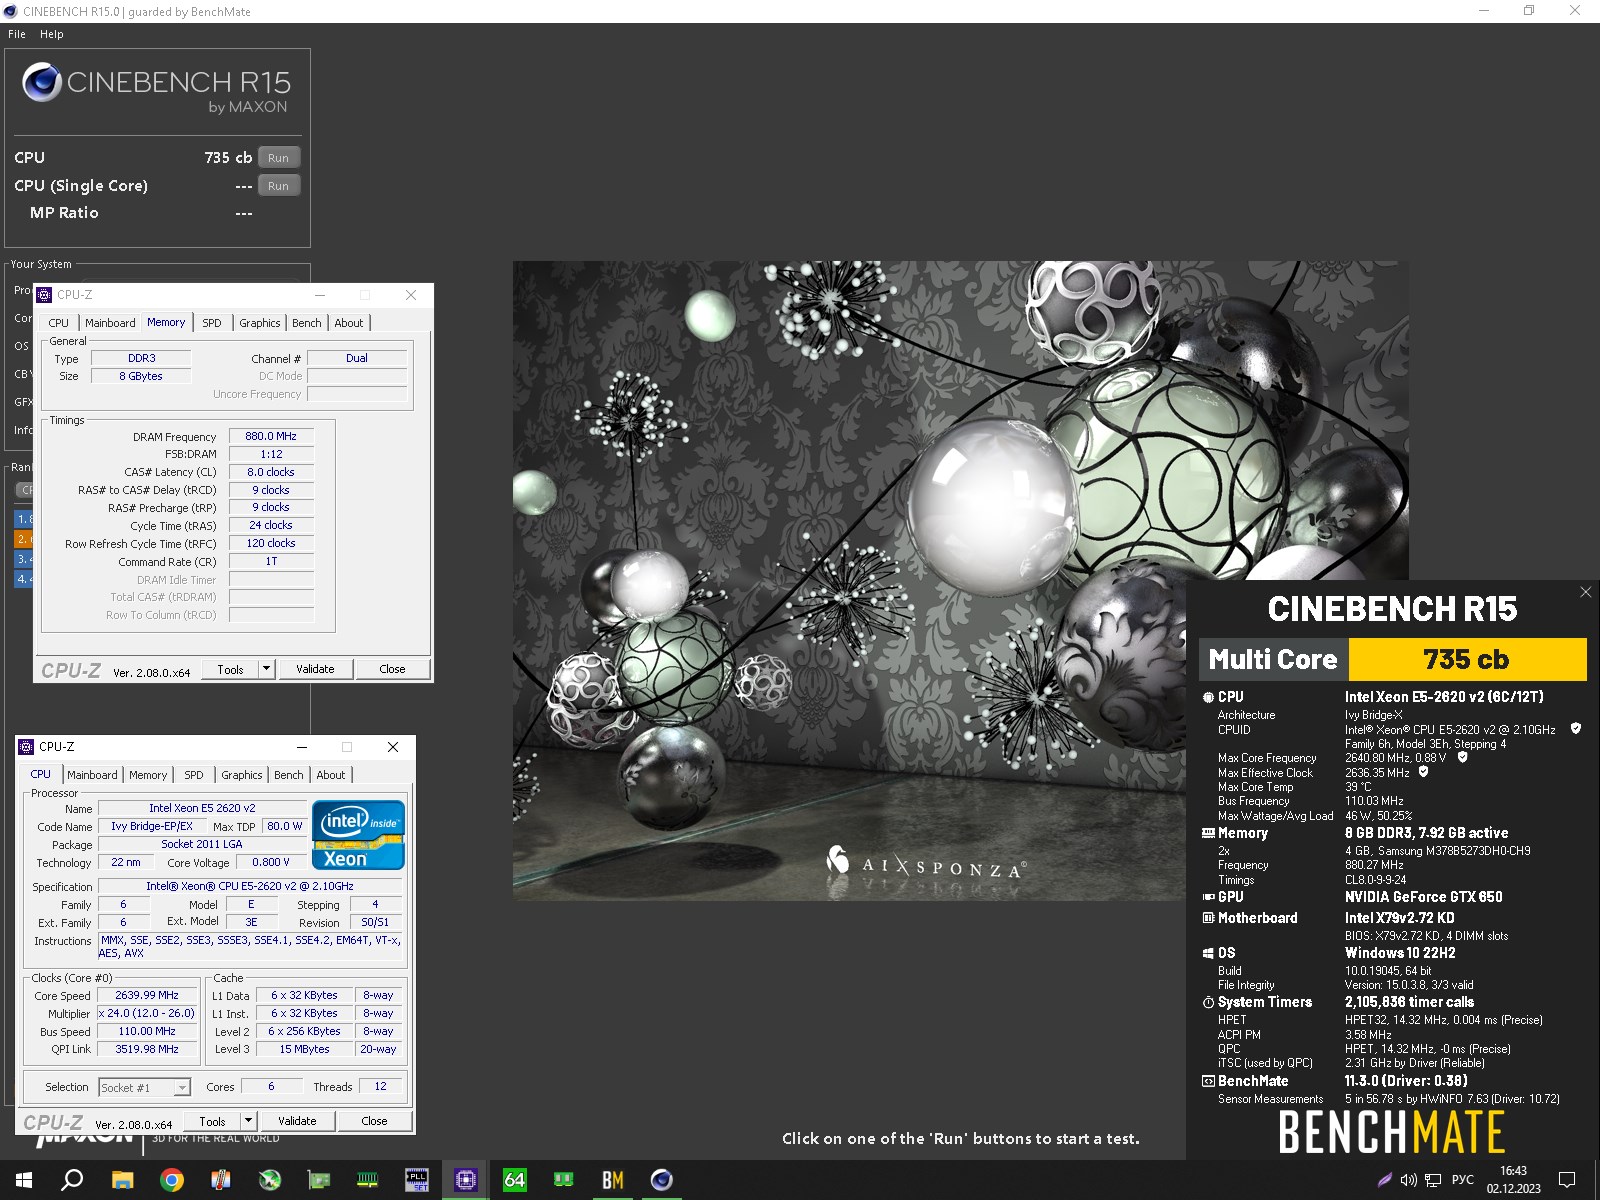1600x1200 pixels.
Task: Click Tools button in upper CPU-Z window
Action: [x=231, y=669]
